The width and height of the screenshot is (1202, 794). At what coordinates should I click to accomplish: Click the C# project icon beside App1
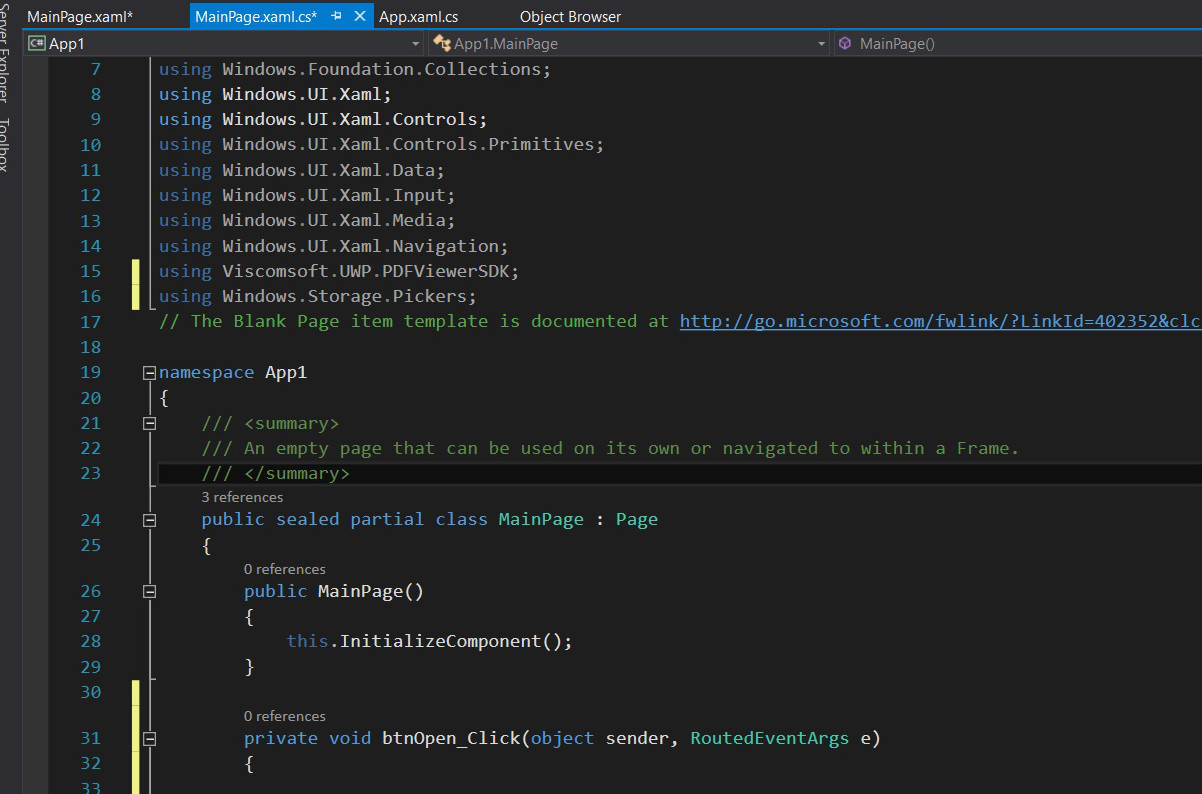point(37,43)
